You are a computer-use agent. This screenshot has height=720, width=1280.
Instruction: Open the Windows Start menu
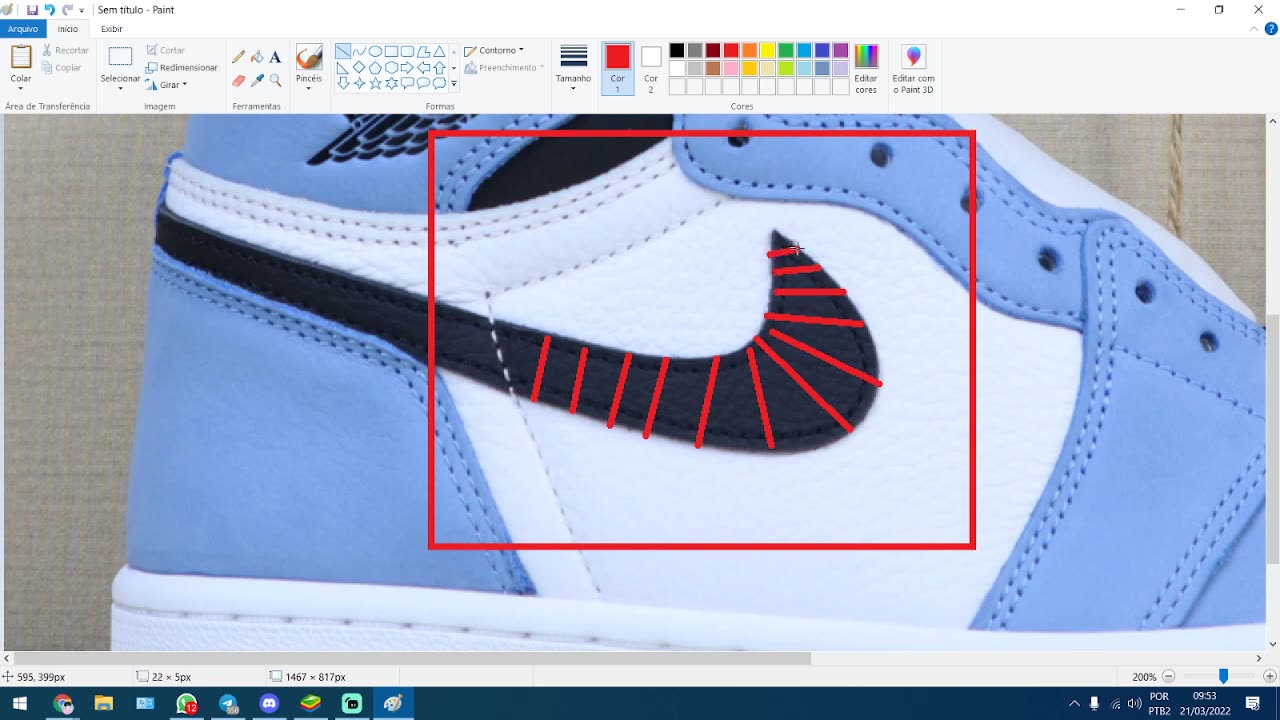click(x=20, y=704)
